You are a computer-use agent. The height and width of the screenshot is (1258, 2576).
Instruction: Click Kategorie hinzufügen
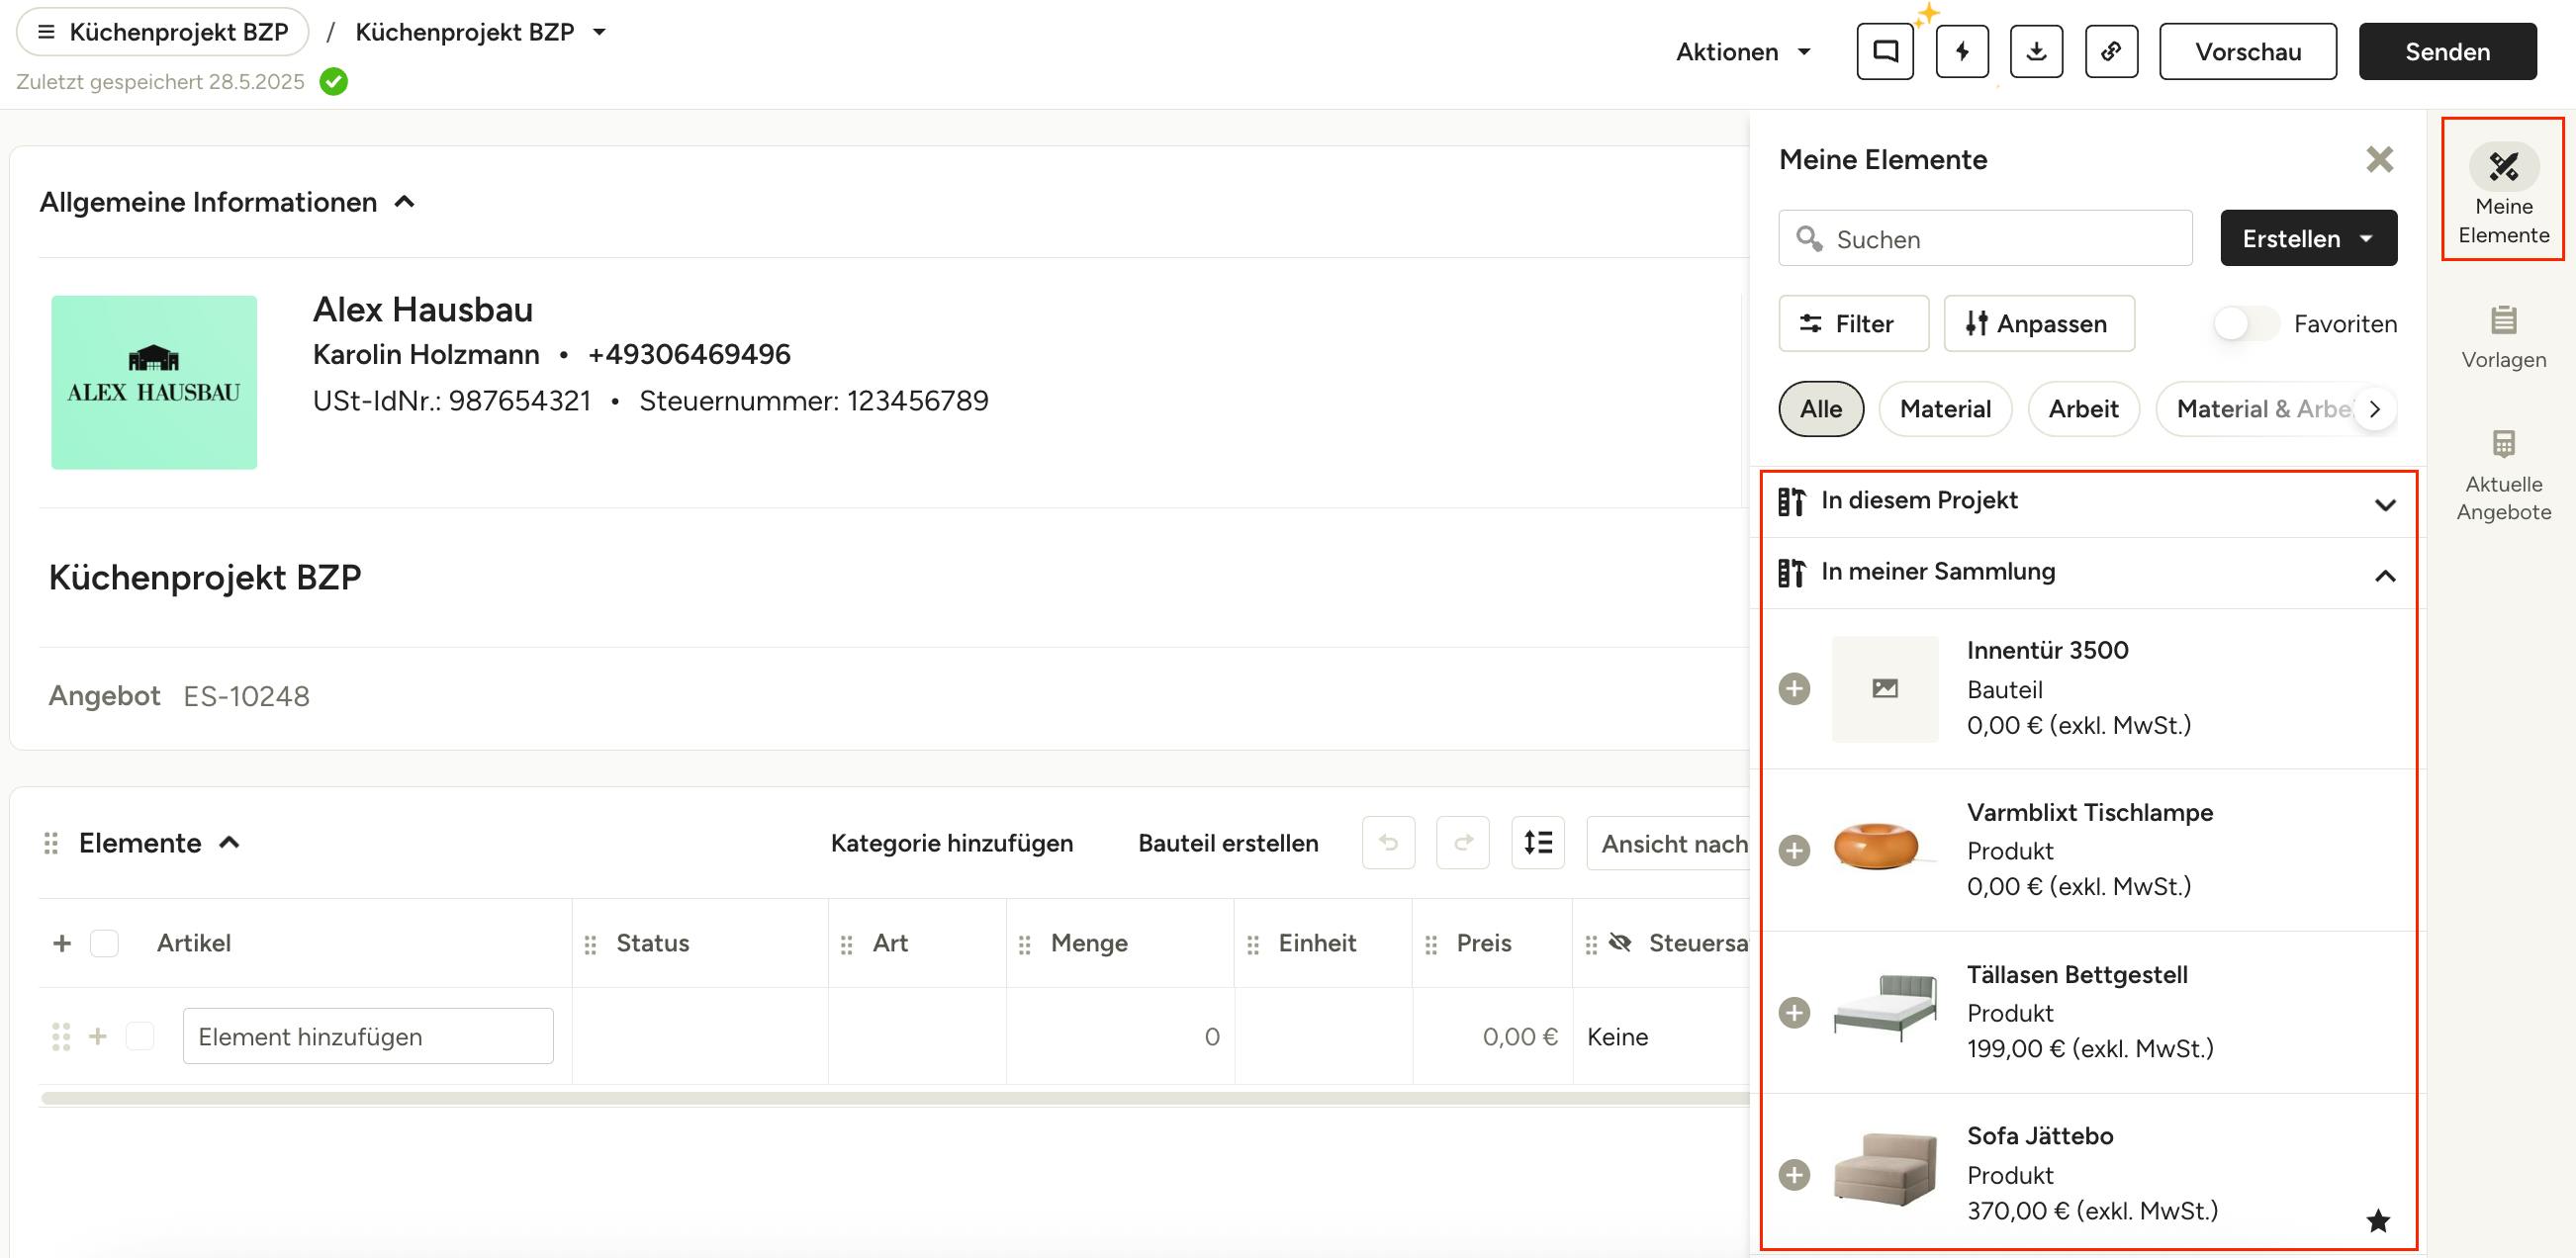pyautogui.click(x=951, y=843)
